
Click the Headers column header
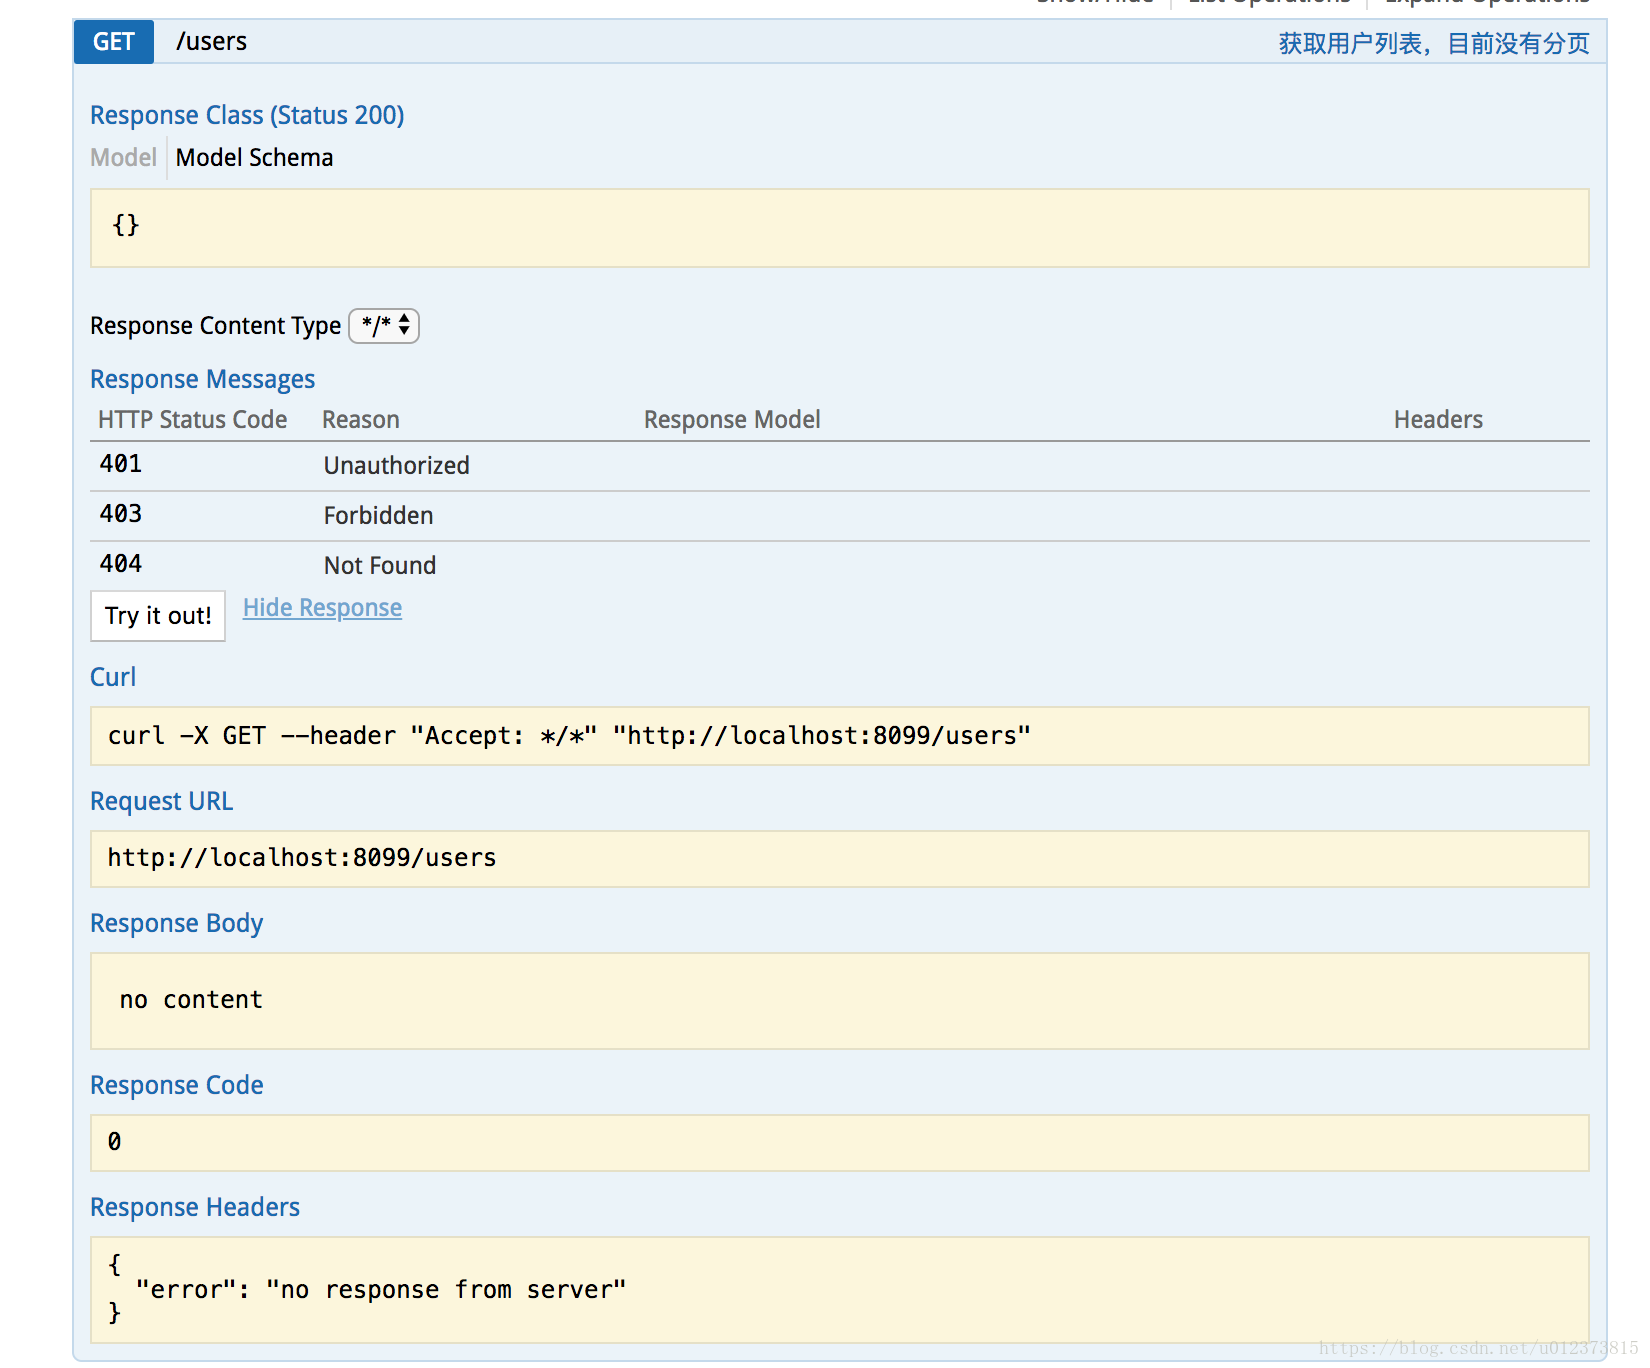point(1438,420)
